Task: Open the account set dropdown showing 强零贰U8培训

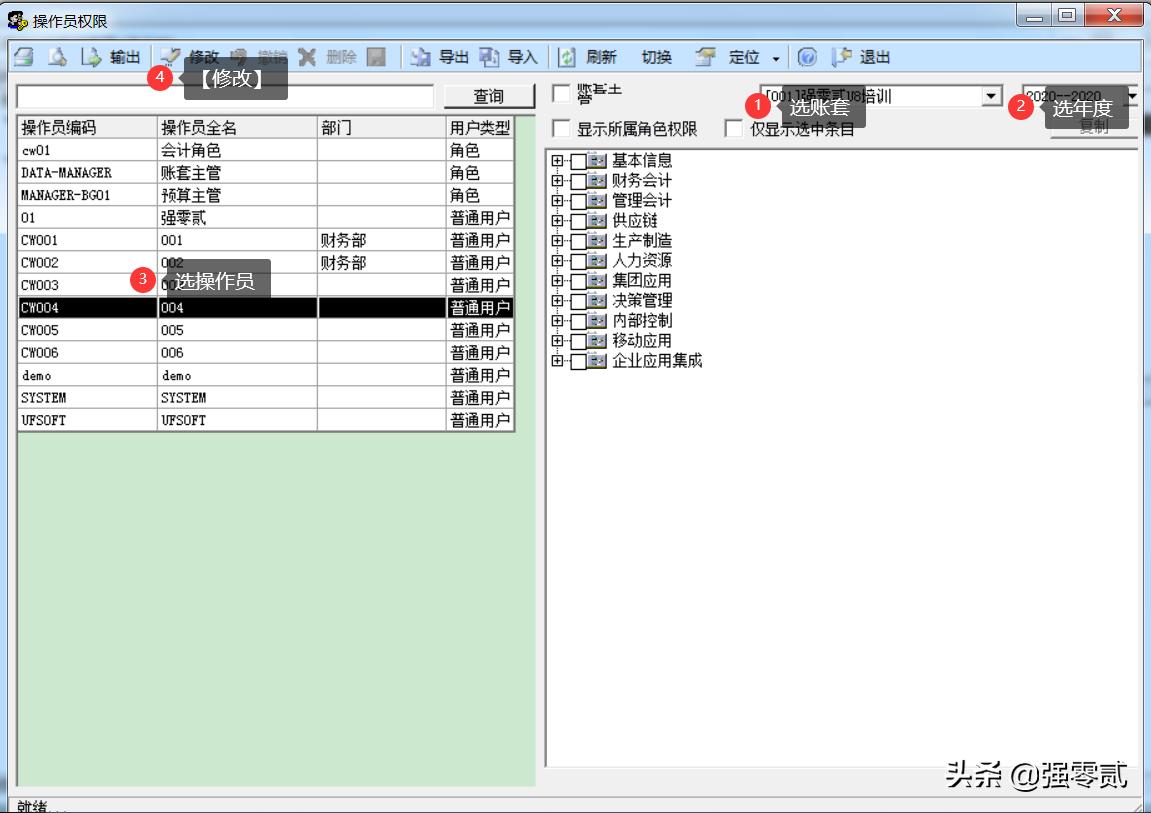Action: [991, 95]
